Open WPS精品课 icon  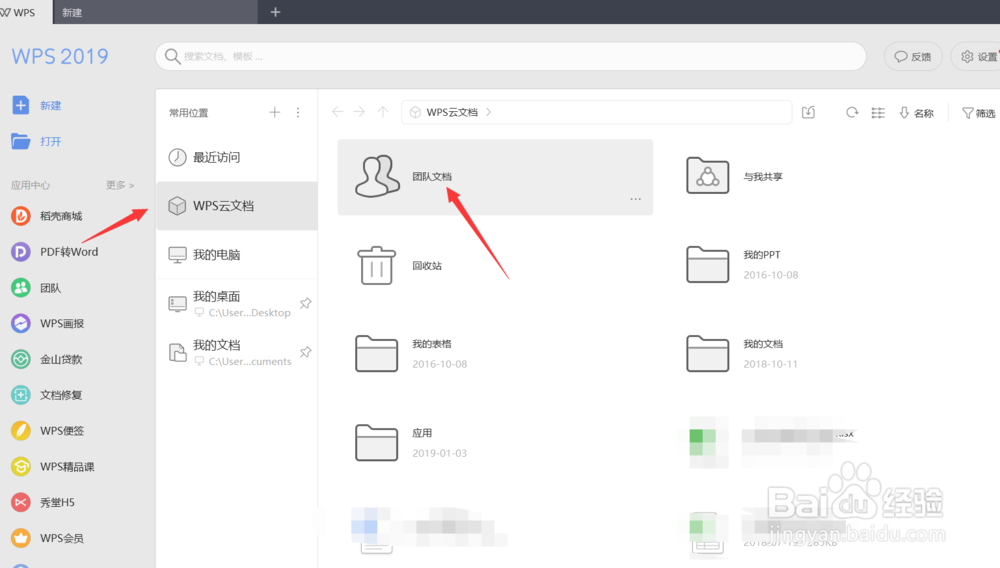pos(20,466)
